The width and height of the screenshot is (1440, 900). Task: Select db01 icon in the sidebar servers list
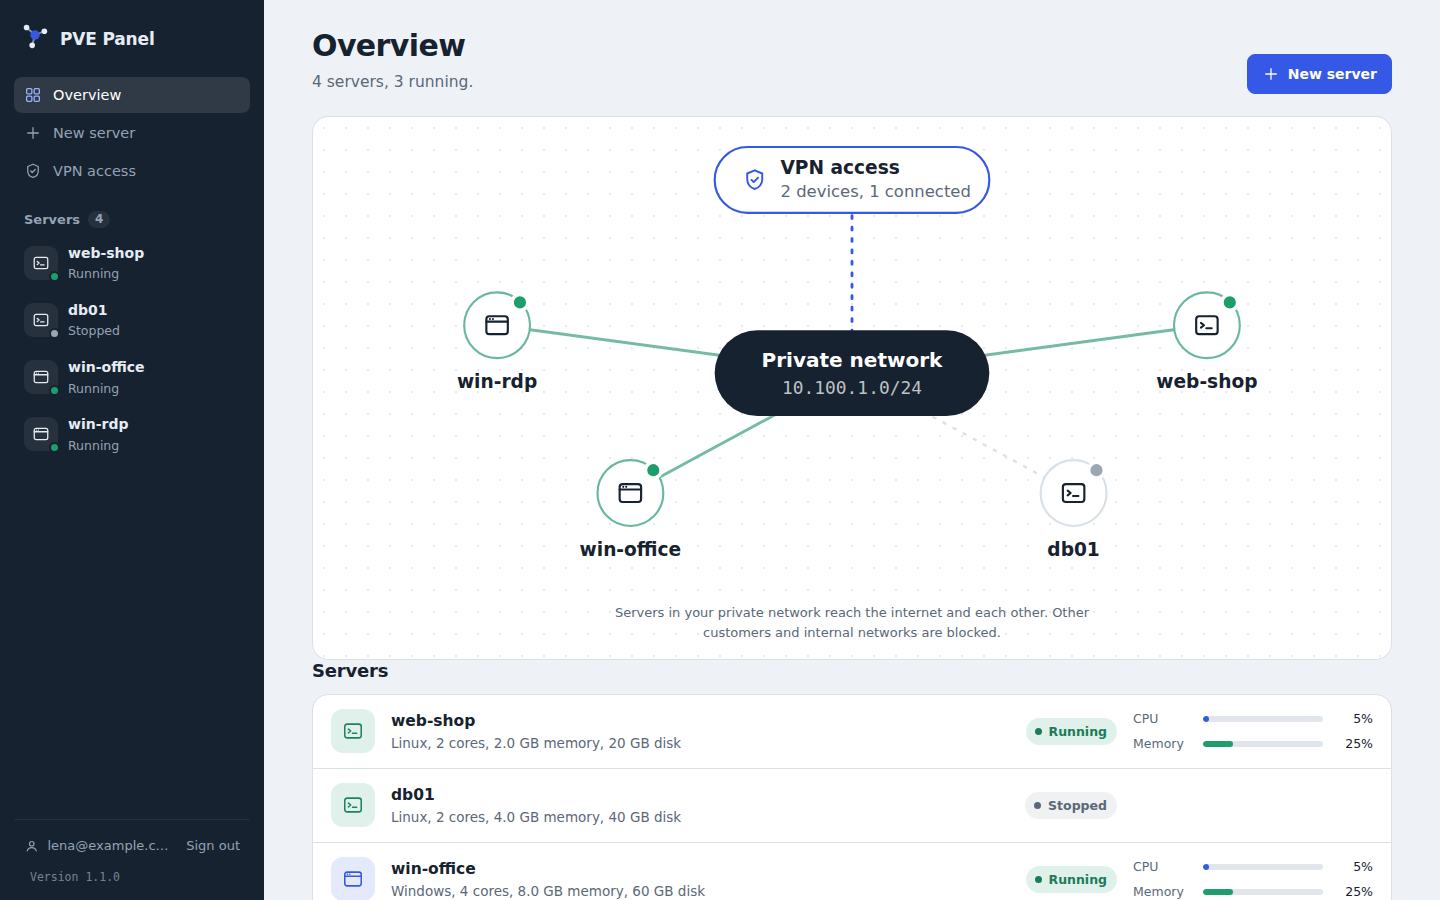point(41,320)
